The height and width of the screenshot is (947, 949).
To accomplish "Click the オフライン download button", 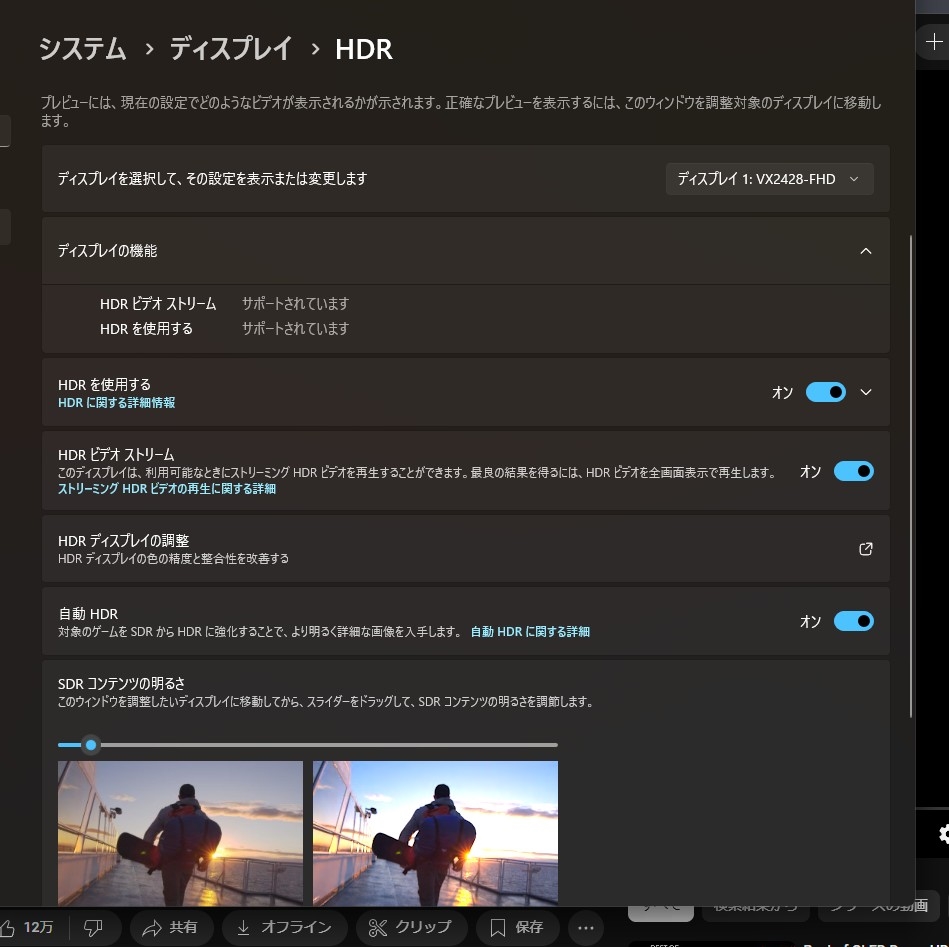I will [284, 927].
